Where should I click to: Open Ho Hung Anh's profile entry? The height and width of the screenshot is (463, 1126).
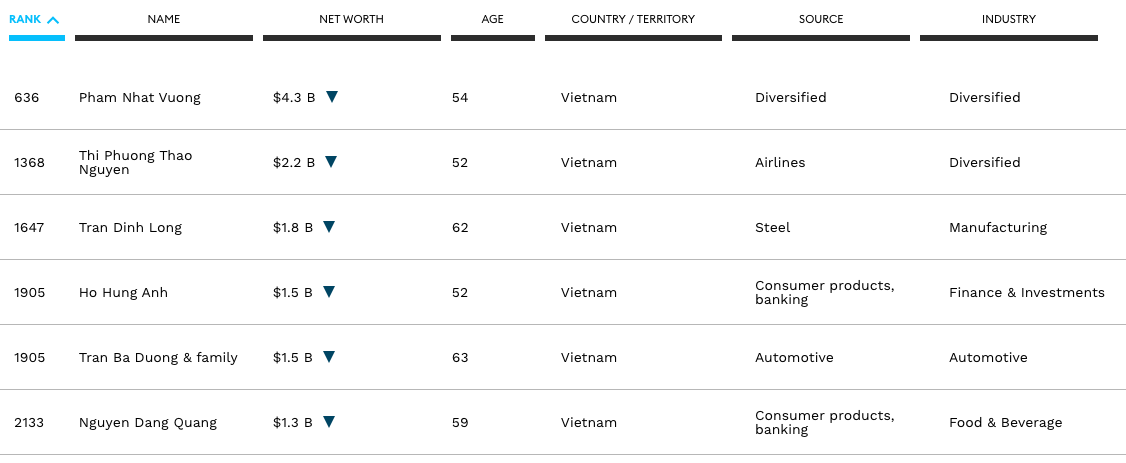[x=123, y=293]
